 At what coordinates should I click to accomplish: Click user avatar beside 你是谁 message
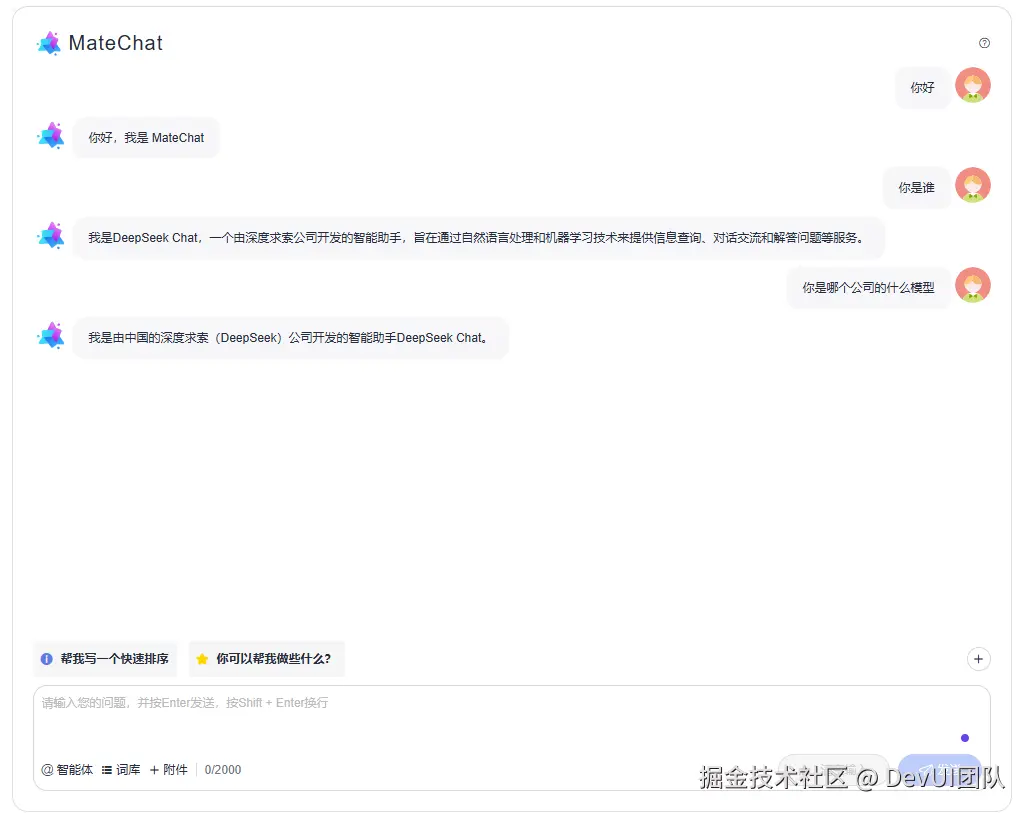(972, 185)
